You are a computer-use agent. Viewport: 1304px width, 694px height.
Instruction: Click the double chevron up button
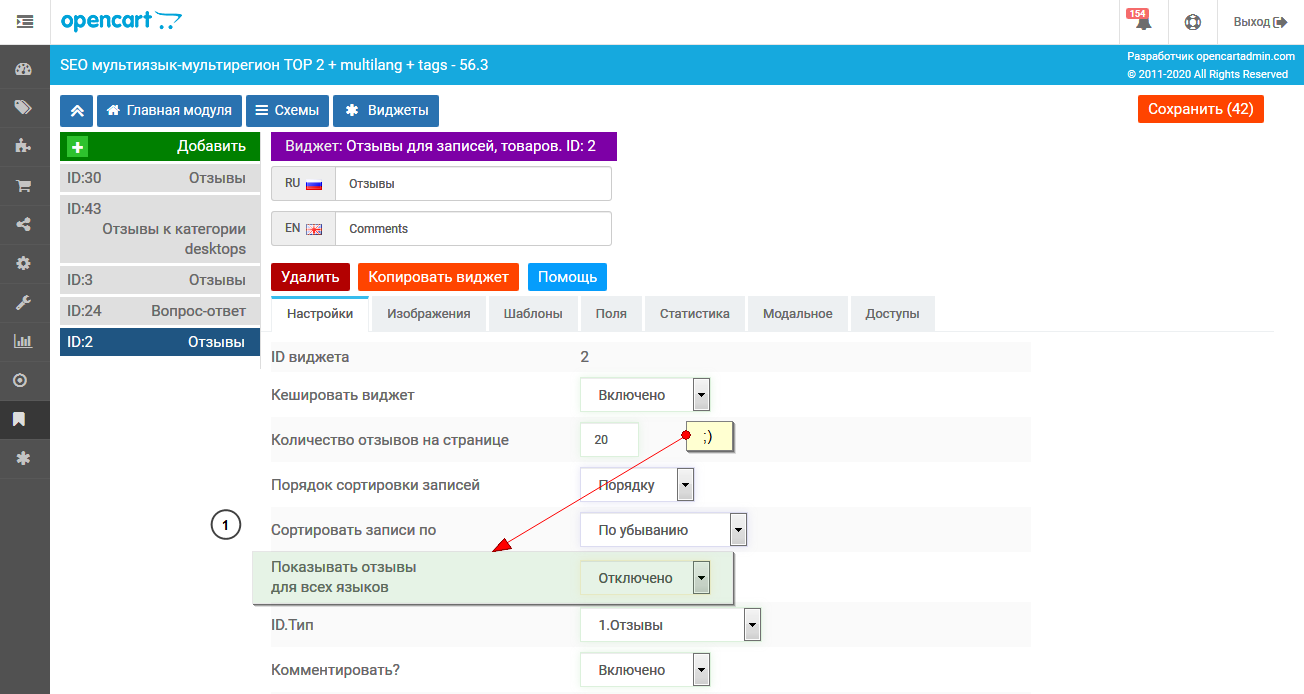(x=77, y=110)
